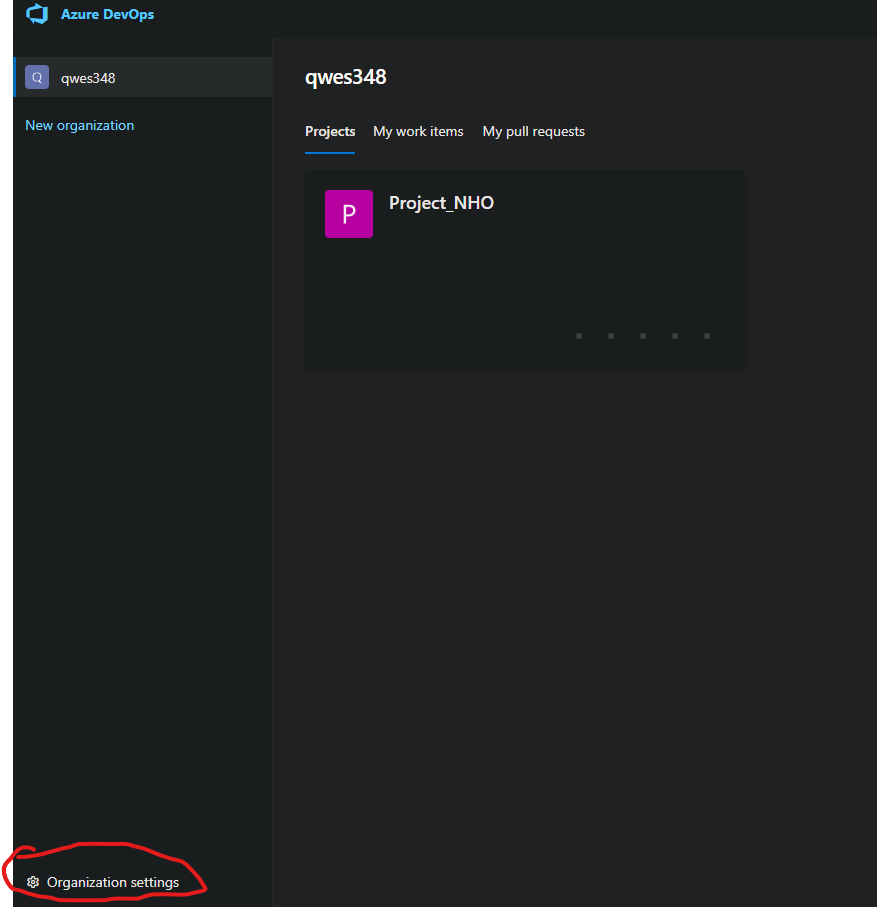Open the Azure DevOps home link
The image size is (877, 907).
click(x=108, y=14)
